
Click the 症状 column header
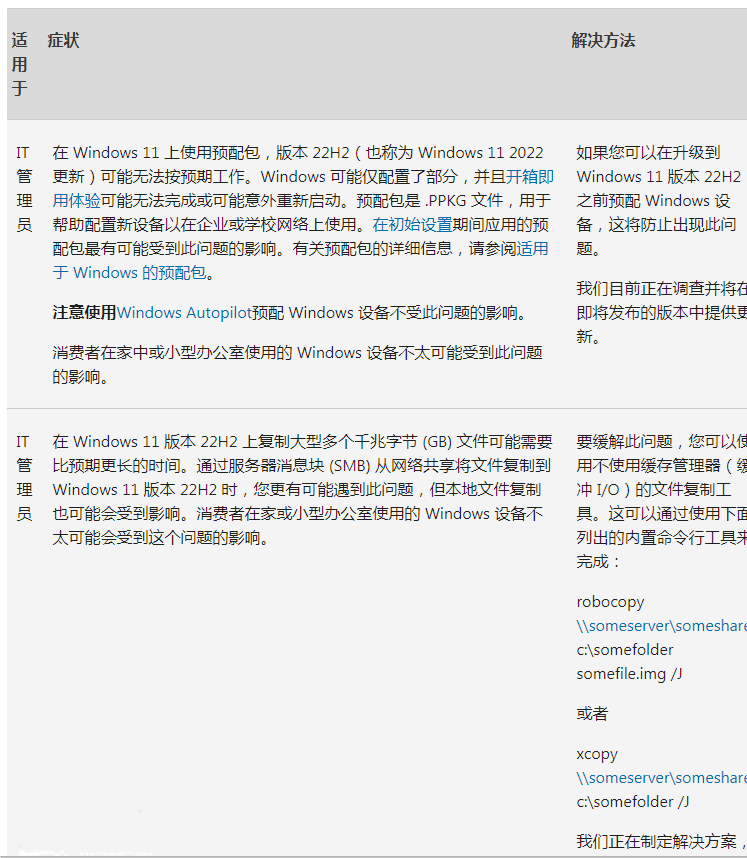[63, 40]
